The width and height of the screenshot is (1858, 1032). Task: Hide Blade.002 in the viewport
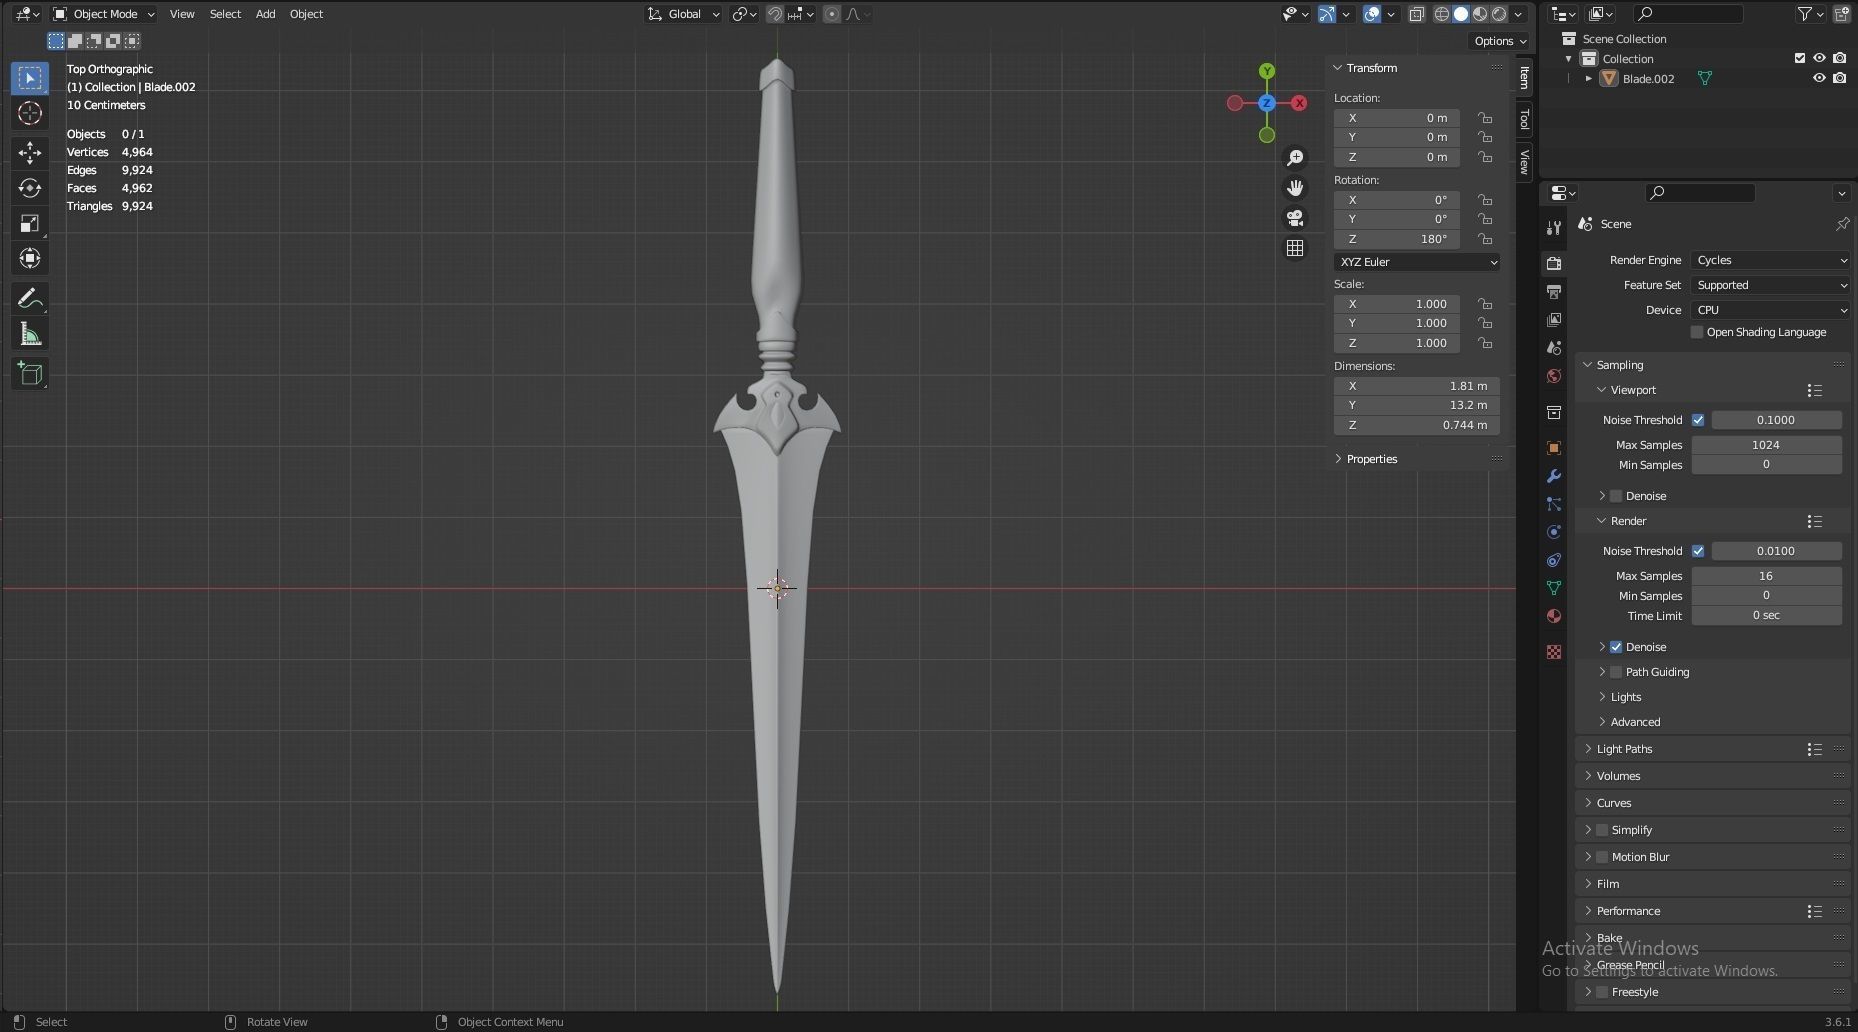[x=1819, y=78]
